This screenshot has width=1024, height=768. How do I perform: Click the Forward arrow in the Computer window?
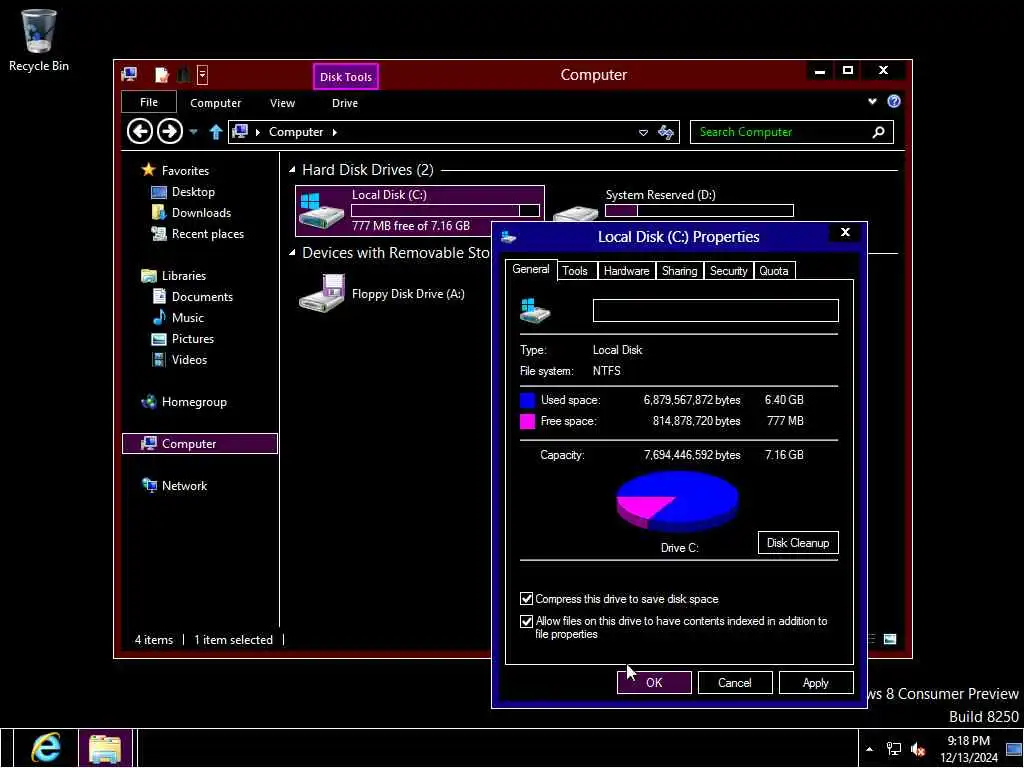pyautogui.click(x=170, y=131)
